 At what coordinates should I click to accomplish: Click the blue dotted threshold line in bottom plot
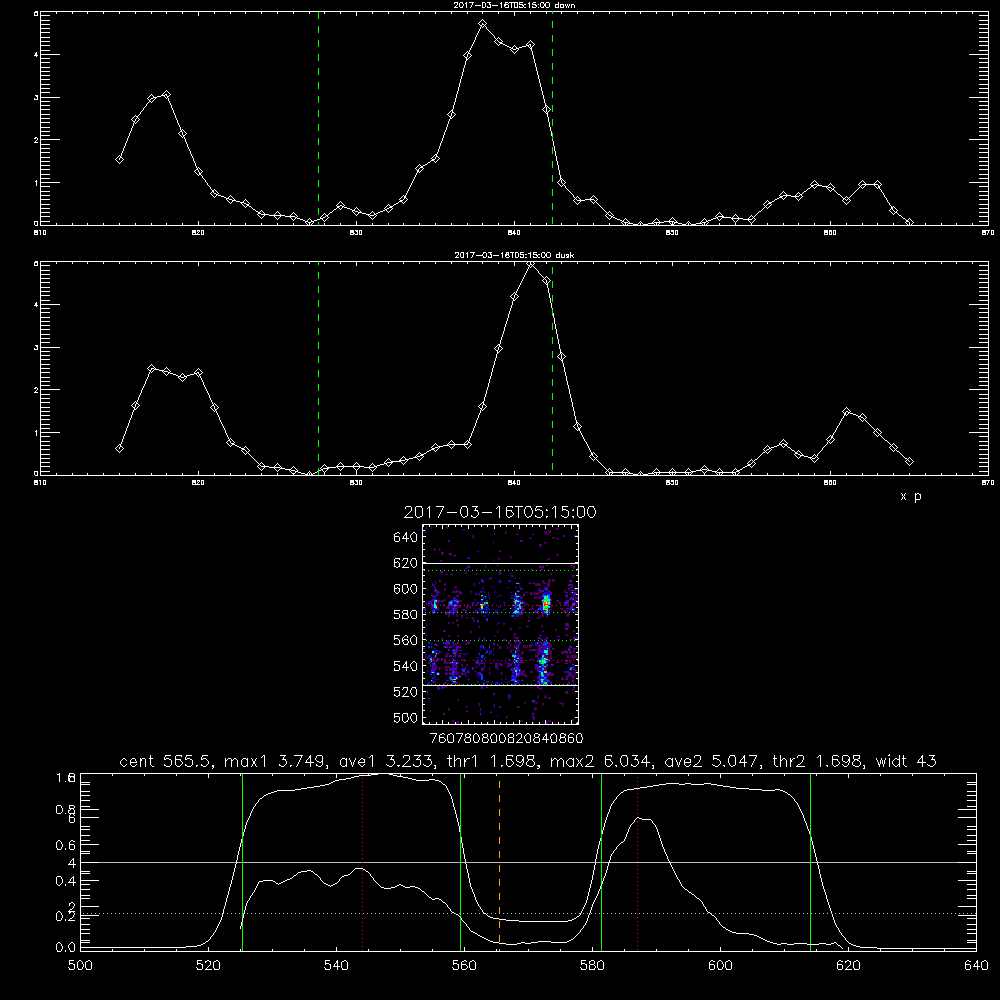528,914
